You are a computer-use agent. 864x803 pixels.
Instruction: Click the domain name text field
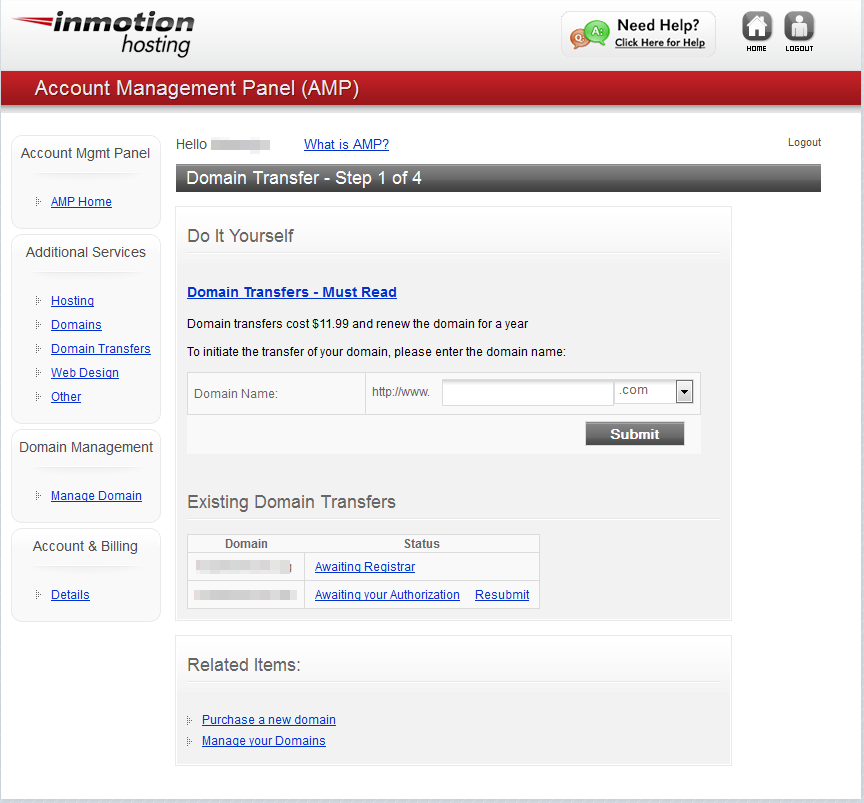527,392
